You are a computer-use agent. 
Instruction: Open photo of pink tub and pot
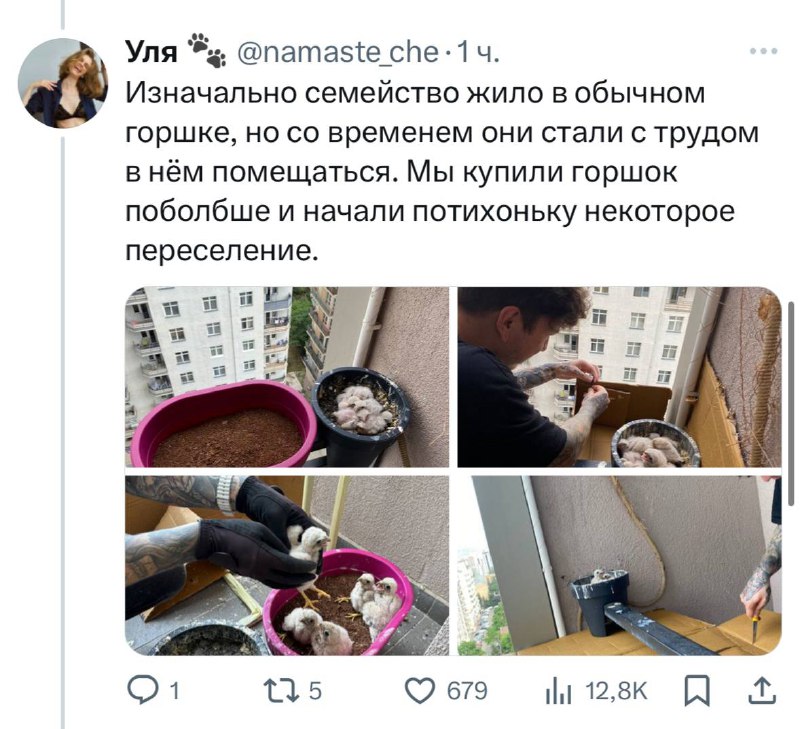[x=287, y=376]
